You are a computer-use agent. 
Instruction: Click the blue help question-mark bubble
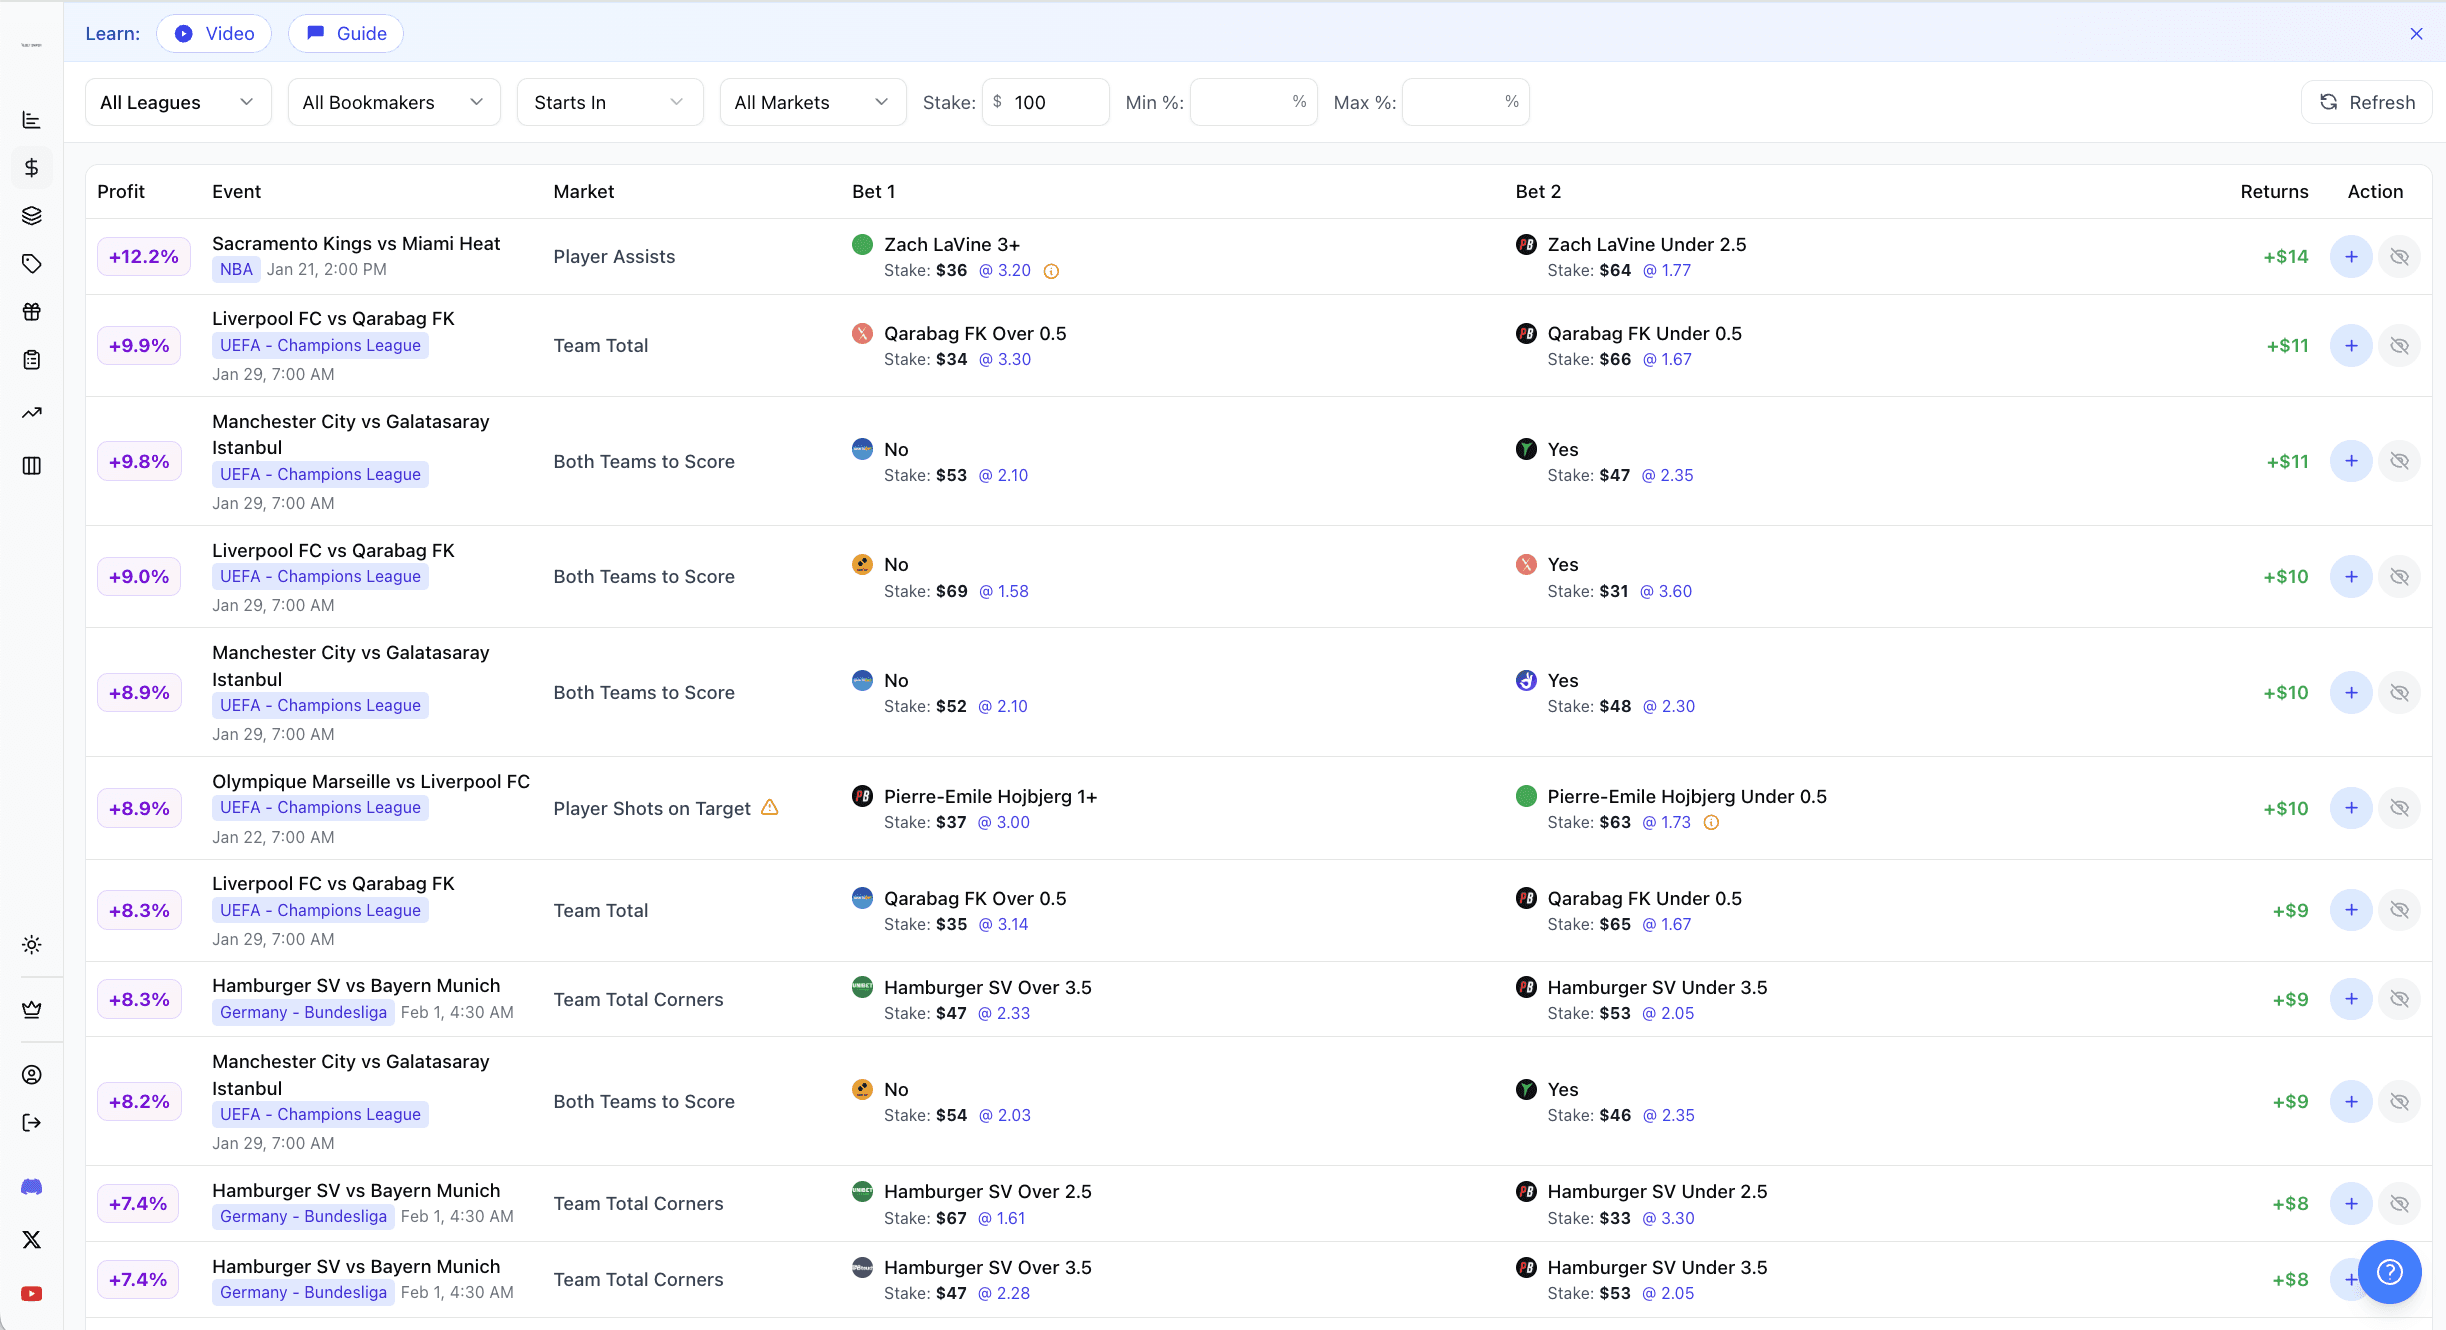[x=2389, y=1272]
